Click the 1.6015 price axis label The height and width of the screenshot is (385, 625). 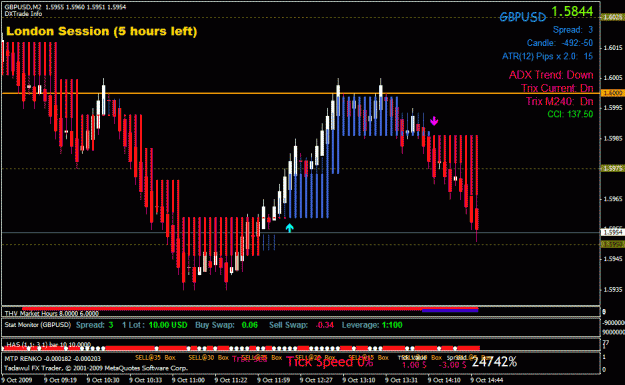point(613,48)
